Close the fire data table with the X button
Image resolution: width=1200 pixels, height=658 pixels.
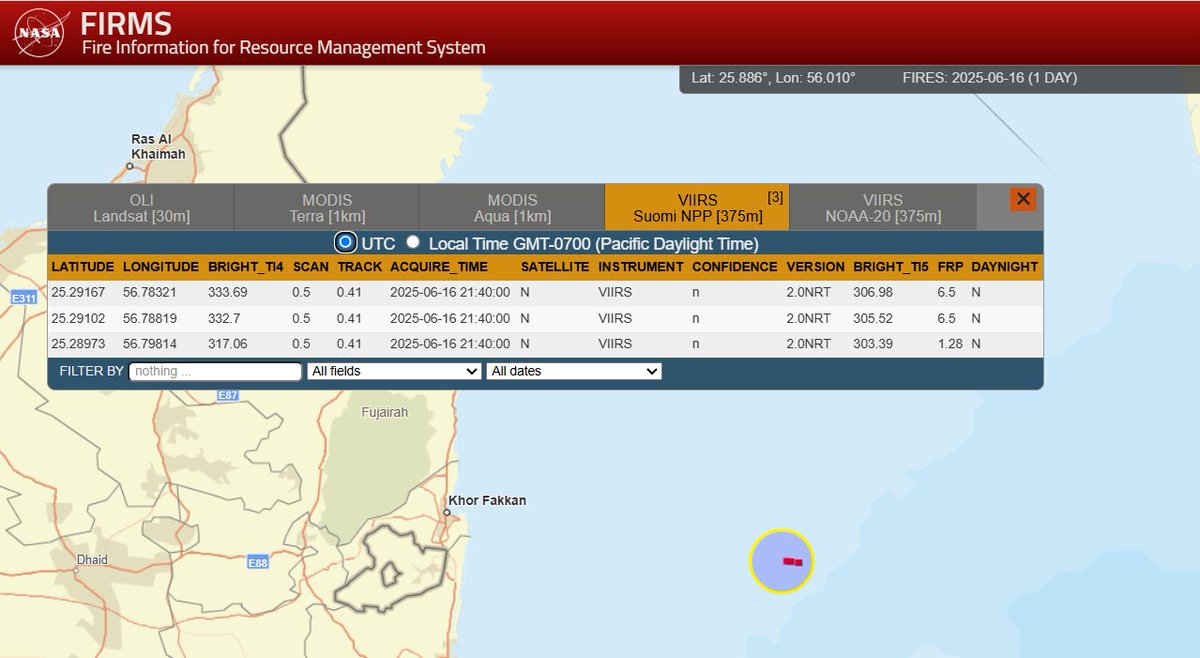pos(1022,199)
